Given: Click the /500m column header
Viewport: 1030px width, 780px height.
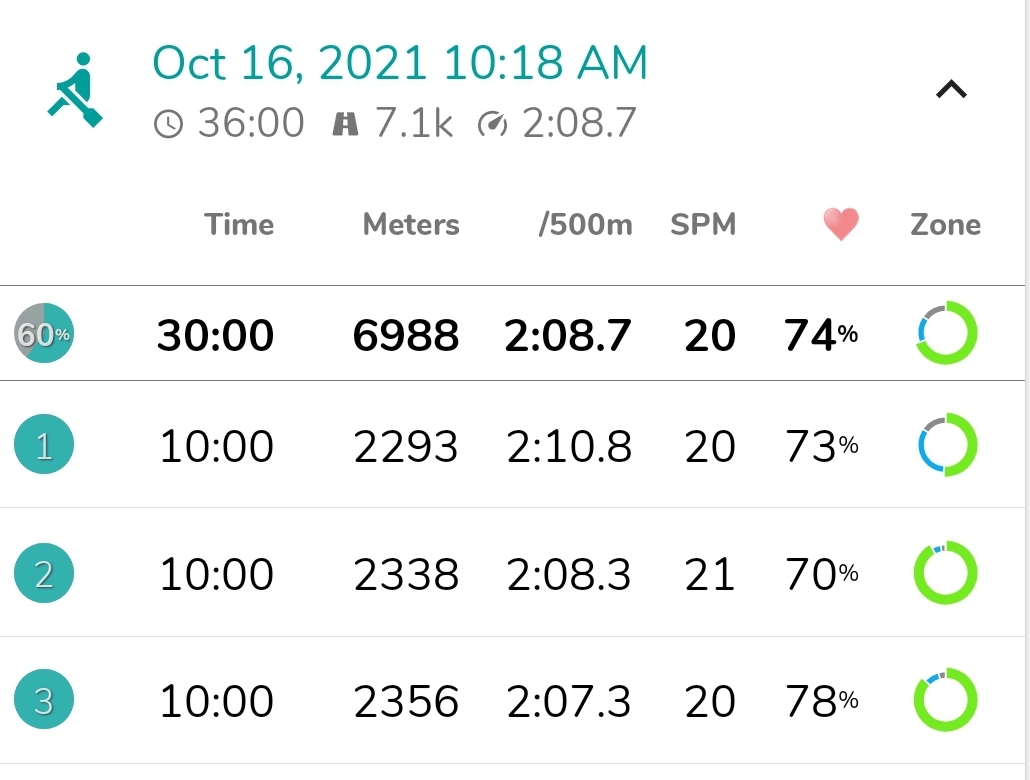Looking at the screenshot, I should [x=585, y=225].
